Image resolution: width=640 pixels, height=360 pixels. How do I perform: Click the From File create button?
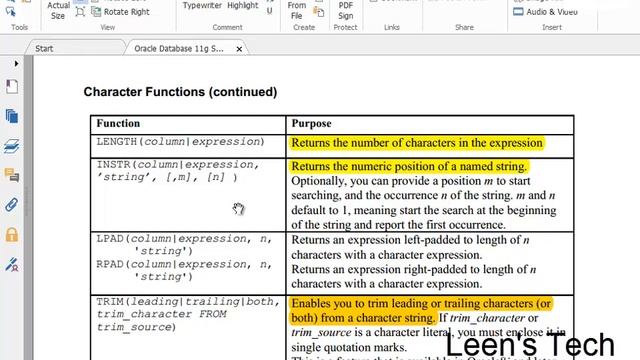(296, 11)
